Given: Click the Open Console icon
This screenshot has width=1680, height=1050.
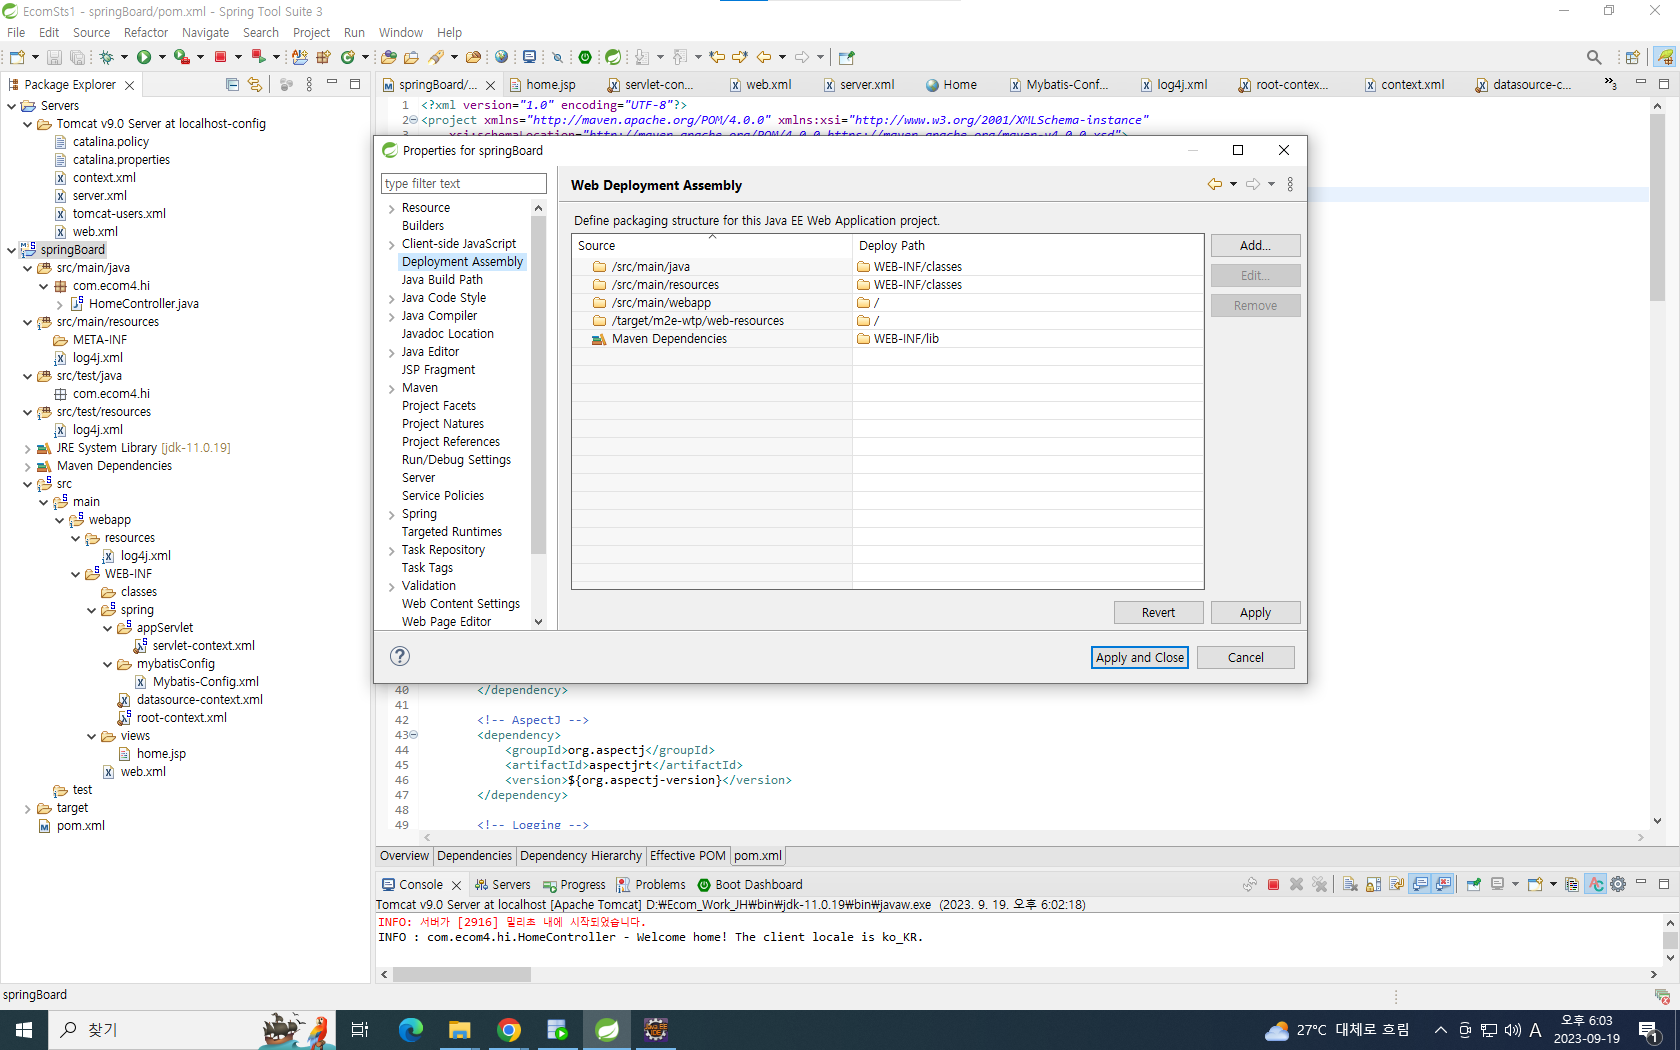Looking at the screenshot, I should pyautogui.click(x=1535, y=884).
